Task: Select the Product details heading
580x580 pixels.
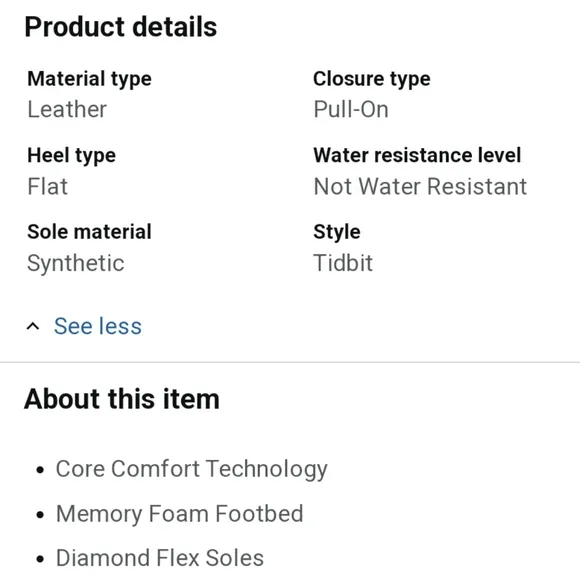Action: tap(121, 27)
